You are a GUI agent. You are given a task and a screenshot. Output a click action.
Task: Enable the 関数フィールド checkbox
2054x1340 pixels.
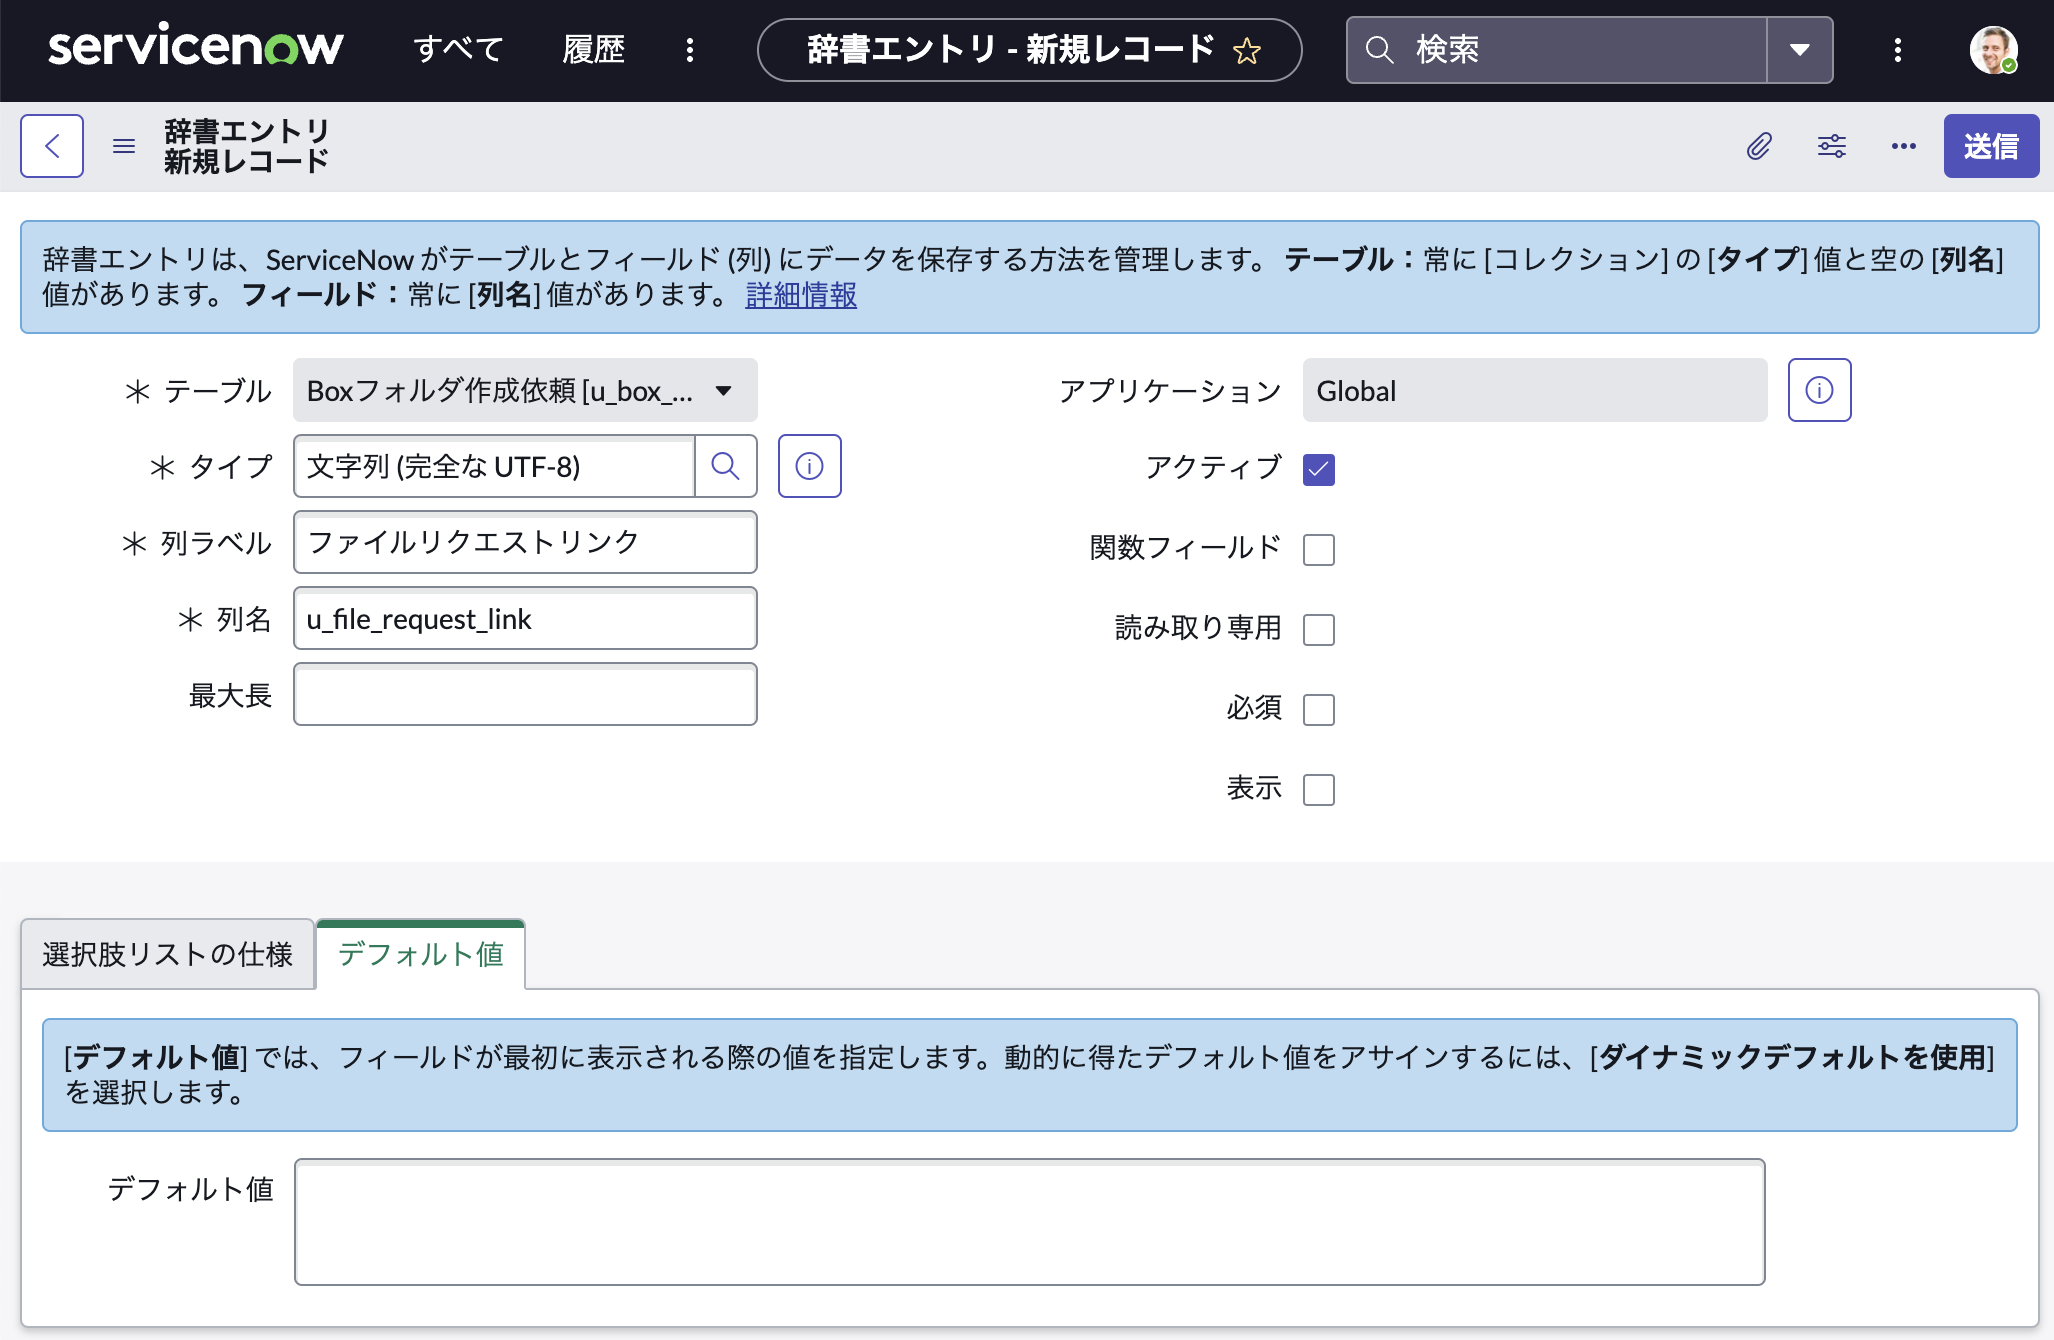pos(1319,549)
